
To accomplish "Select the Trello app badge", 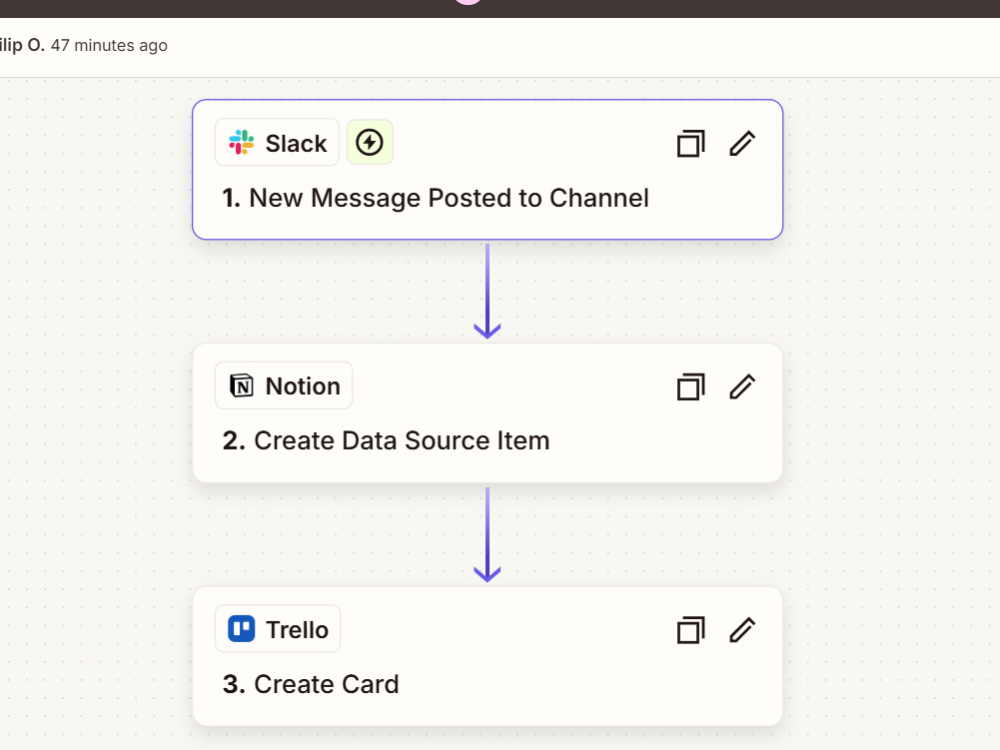I will (278, 629).
